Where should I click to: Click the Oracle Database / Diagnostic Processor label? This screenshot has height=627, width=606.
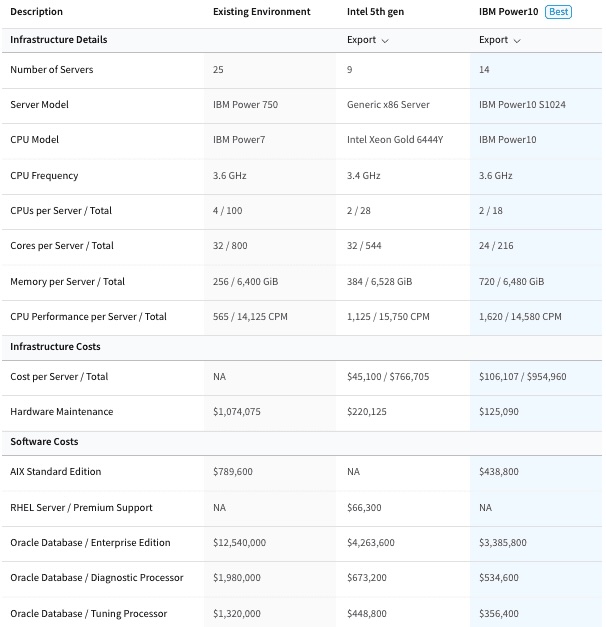point(97,577)
